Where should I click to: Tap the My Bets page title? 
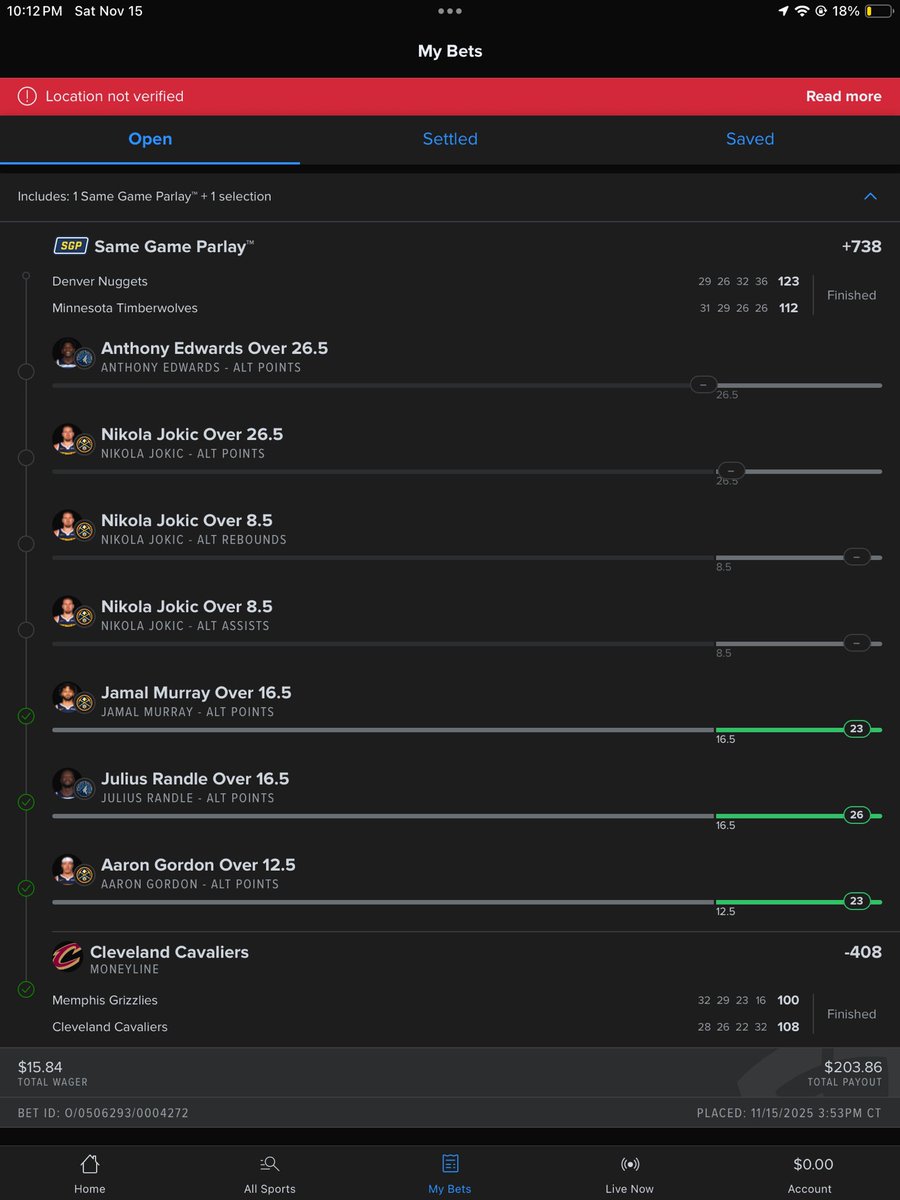450,51
